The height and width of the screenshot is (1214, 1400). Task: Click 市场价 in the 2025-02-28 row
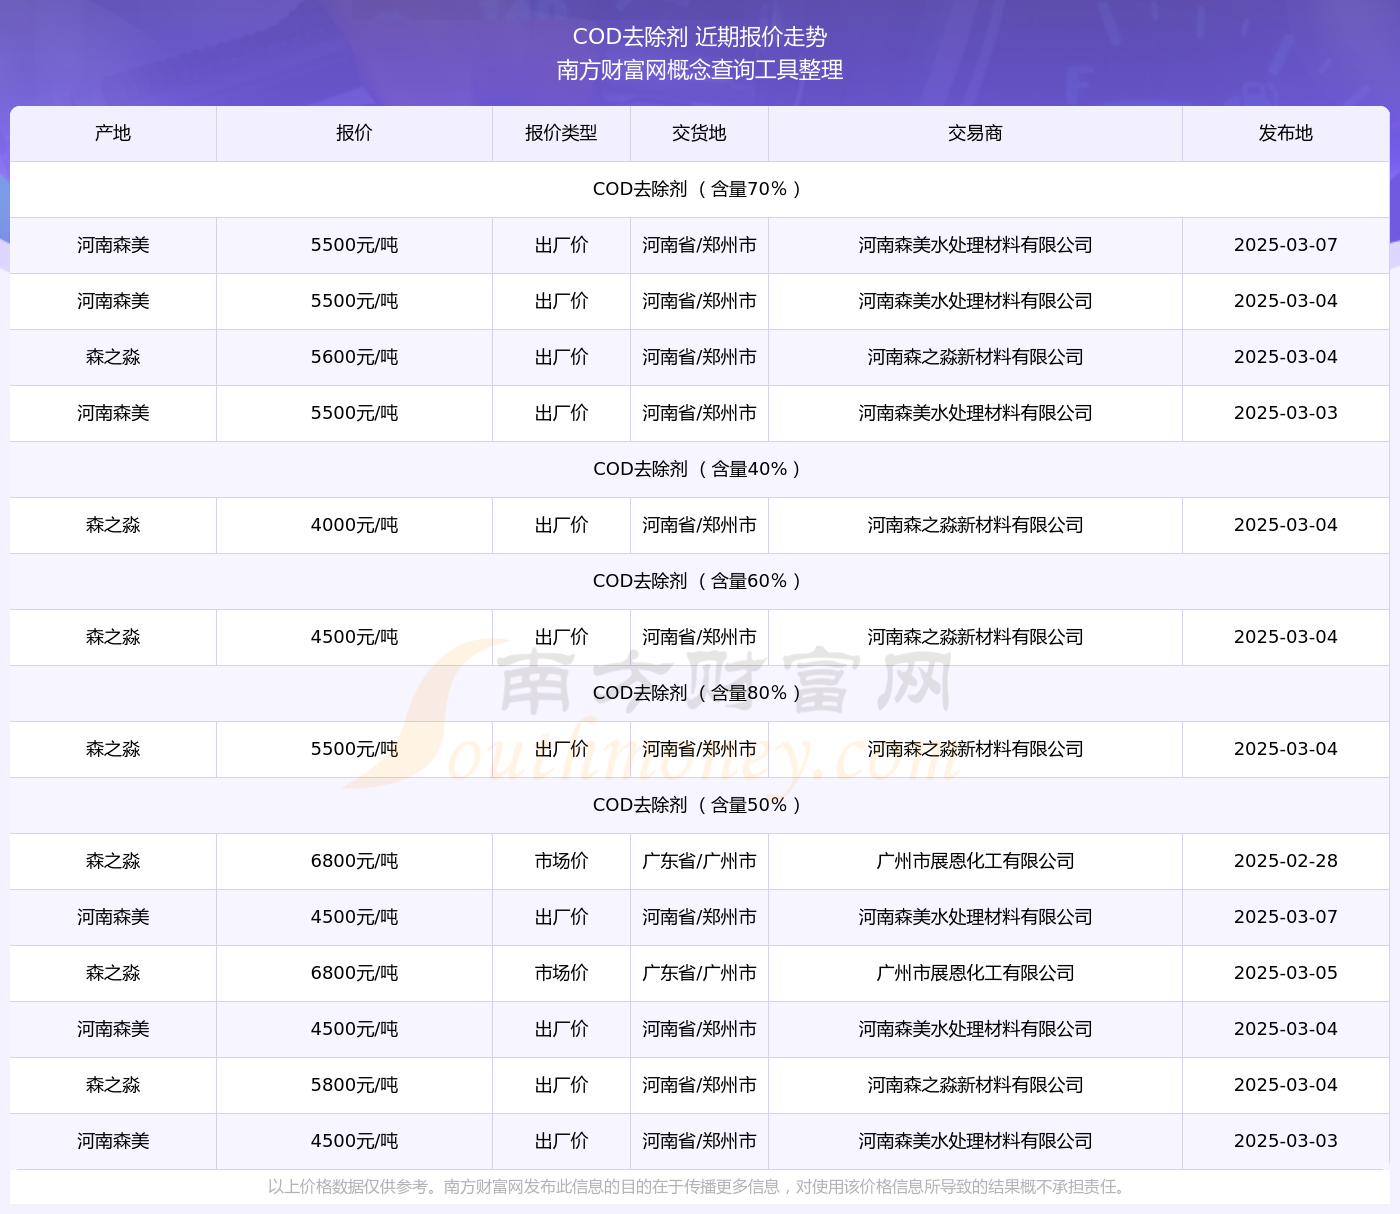pos(561,861)
